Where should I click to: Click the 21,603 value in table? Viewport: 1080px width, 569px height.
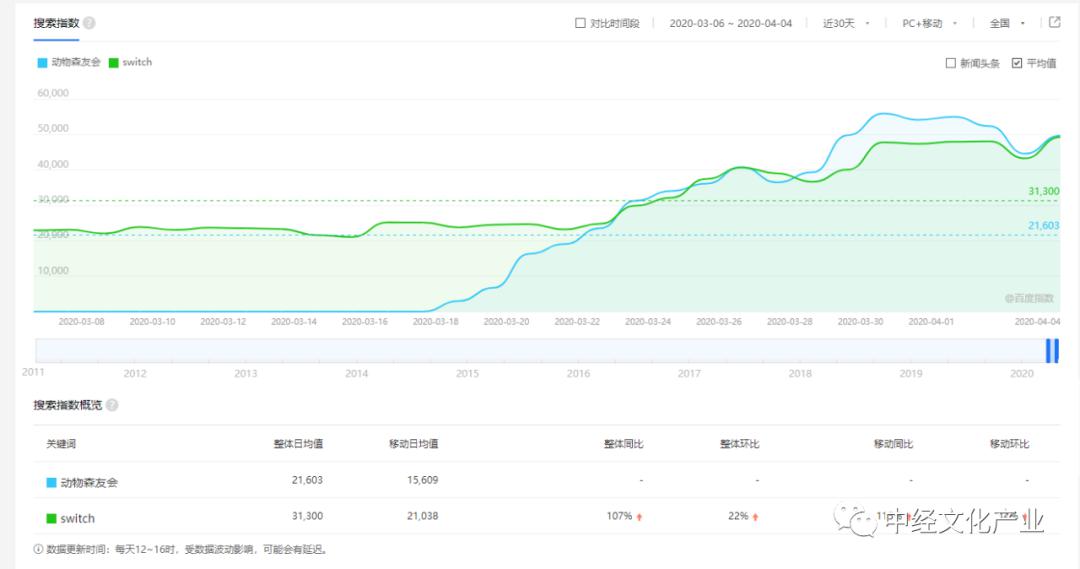pyautogui.click(x=307, y=480)
